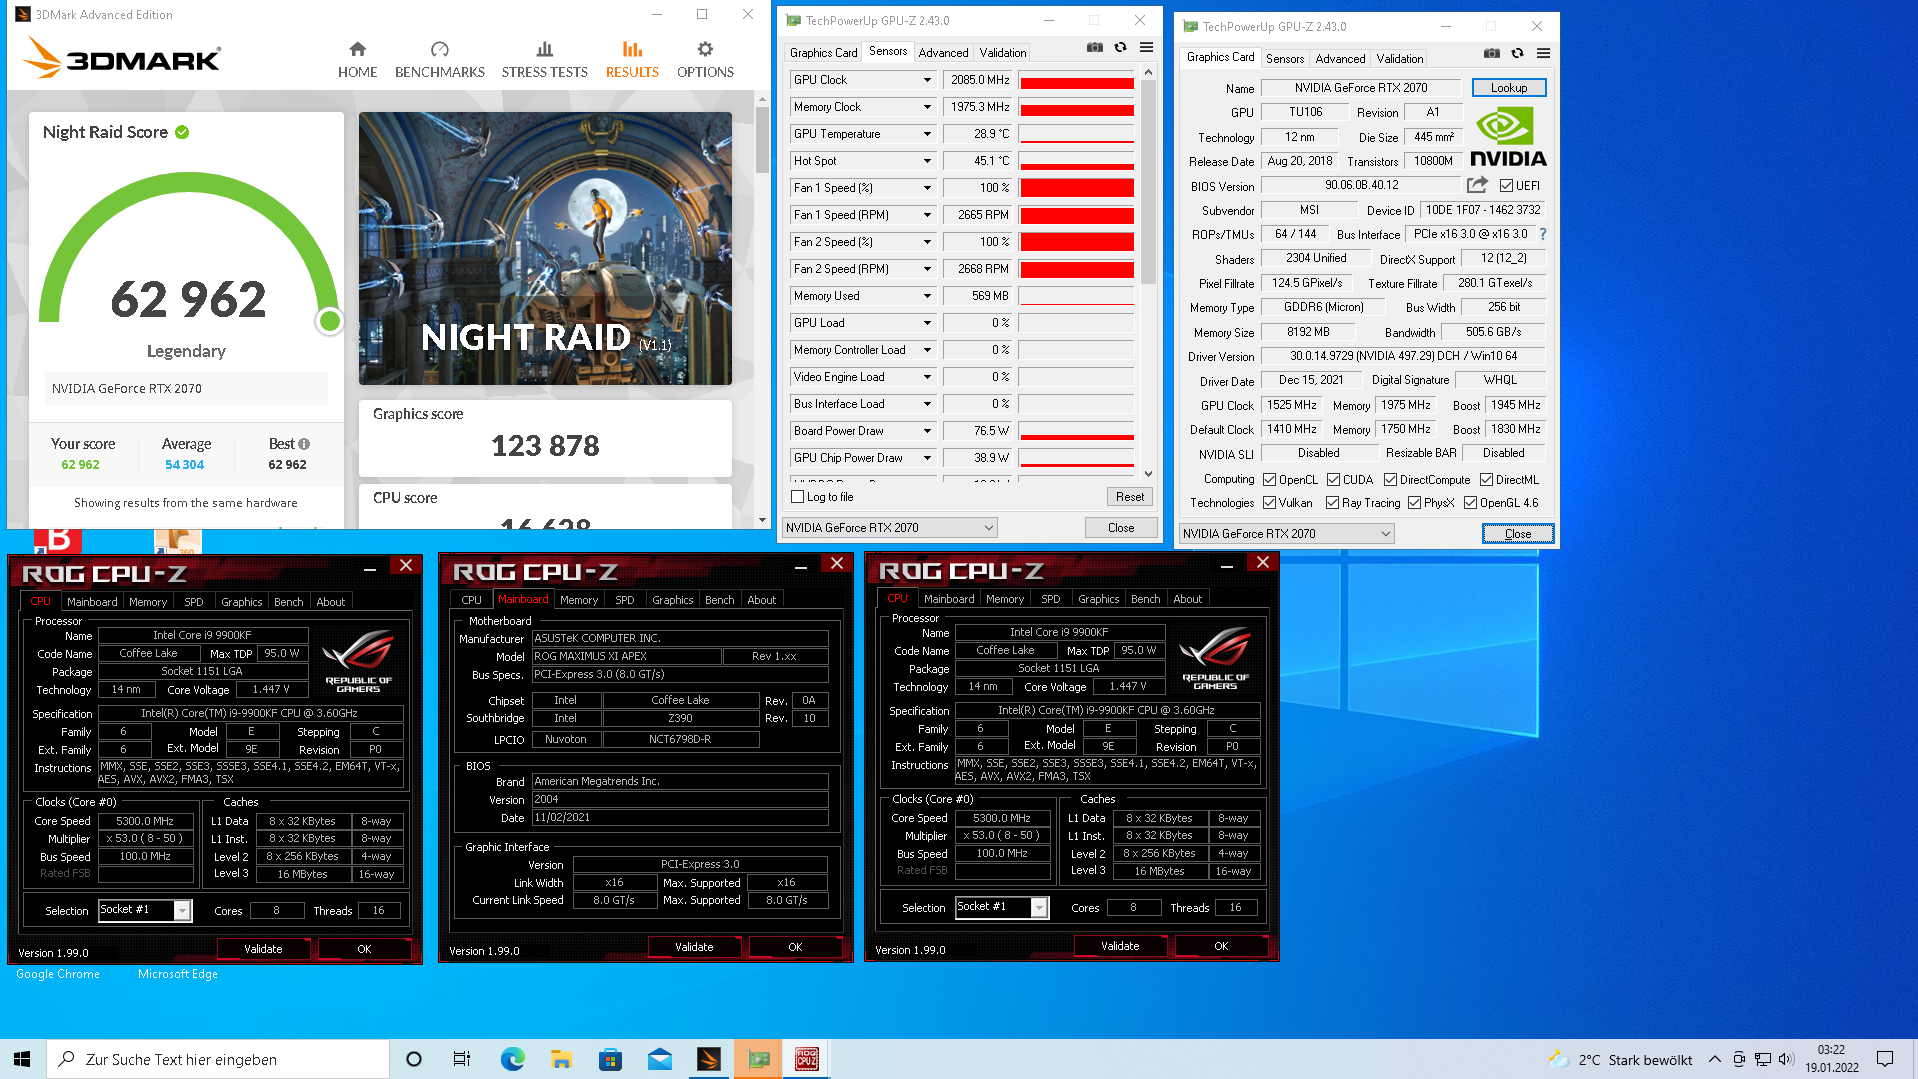The height and width of the screenshot is (1079, 1918).
Task: Open Bench tab in right CPU-Z window
Action: (1146, 599)
